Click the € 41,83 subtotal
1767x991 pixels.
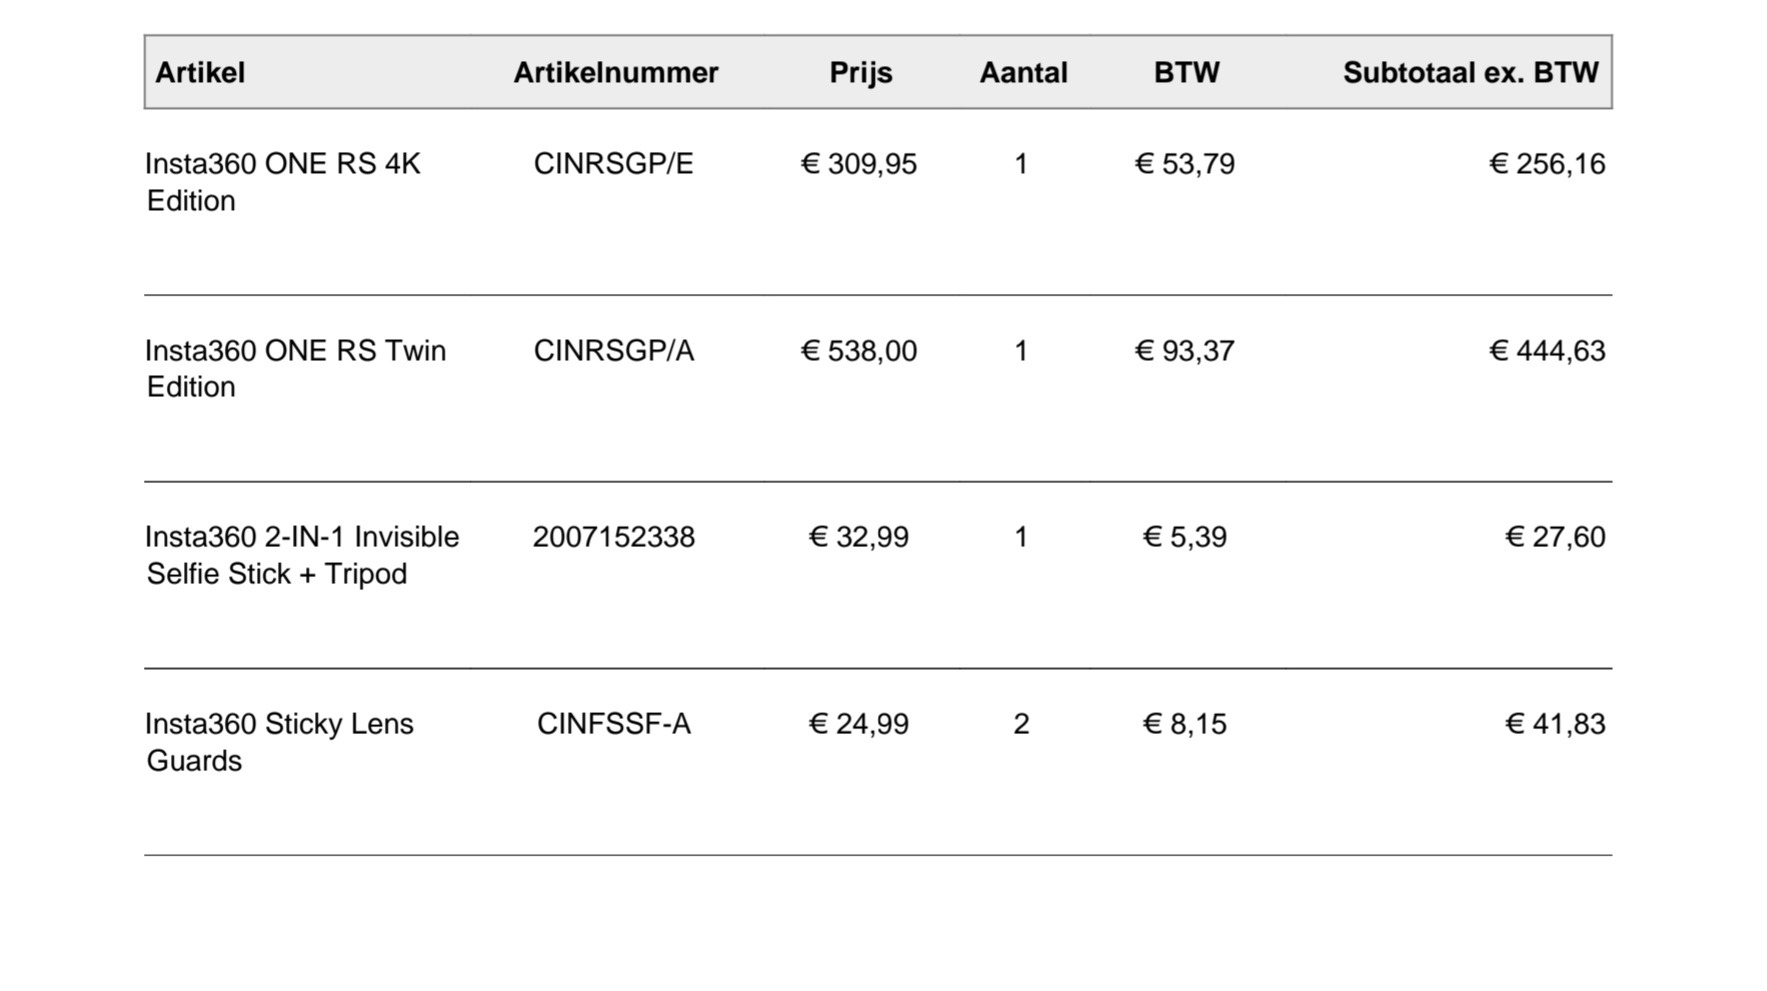pos(1555,724)
